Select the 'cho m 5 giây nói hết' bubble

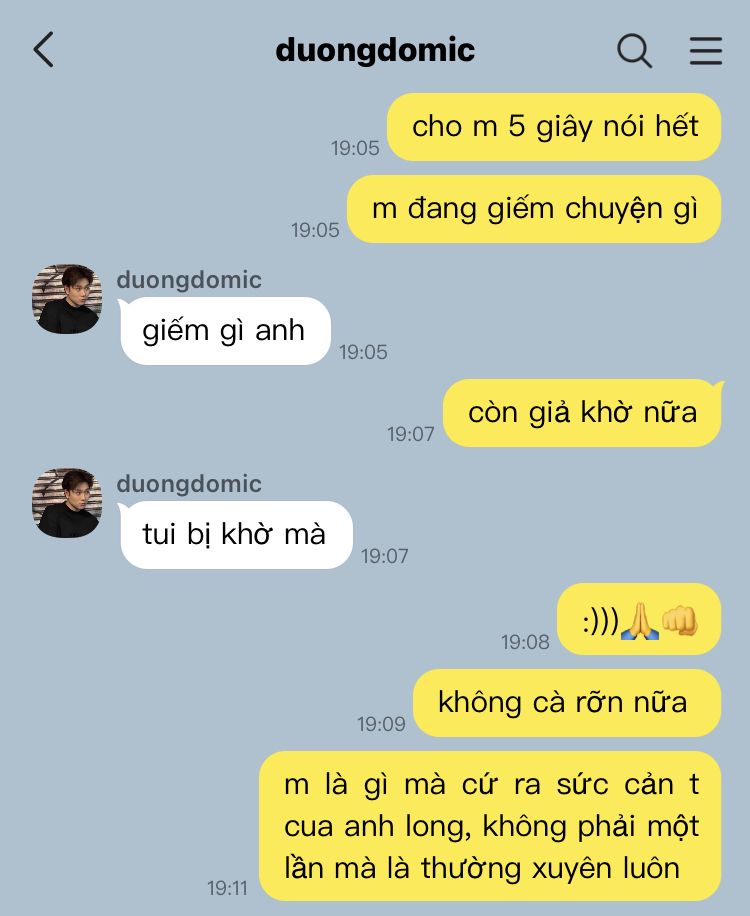coord(554,127)
